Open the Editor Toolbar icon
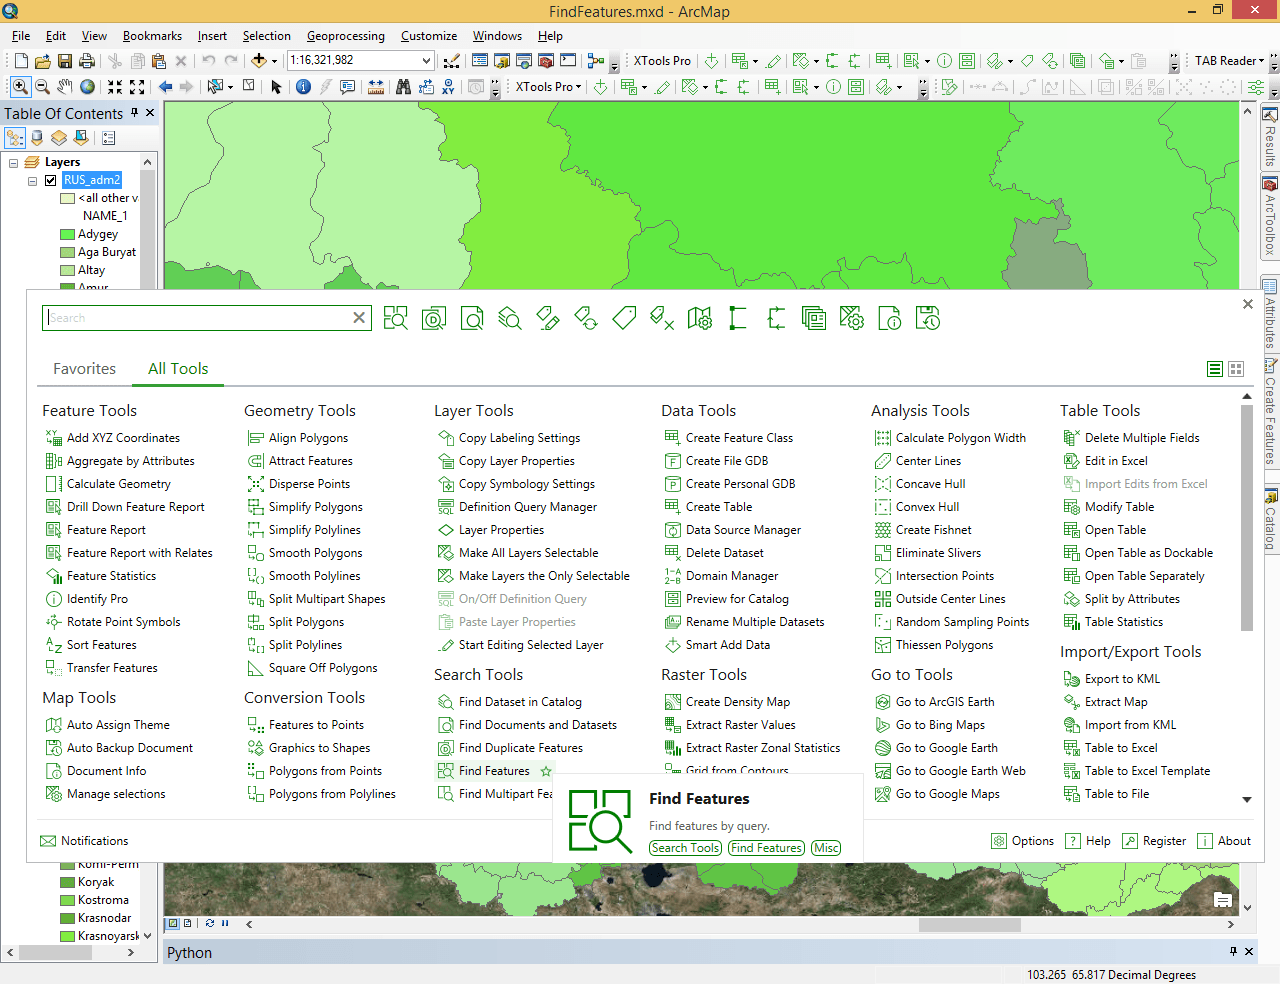 click(451, 61)
